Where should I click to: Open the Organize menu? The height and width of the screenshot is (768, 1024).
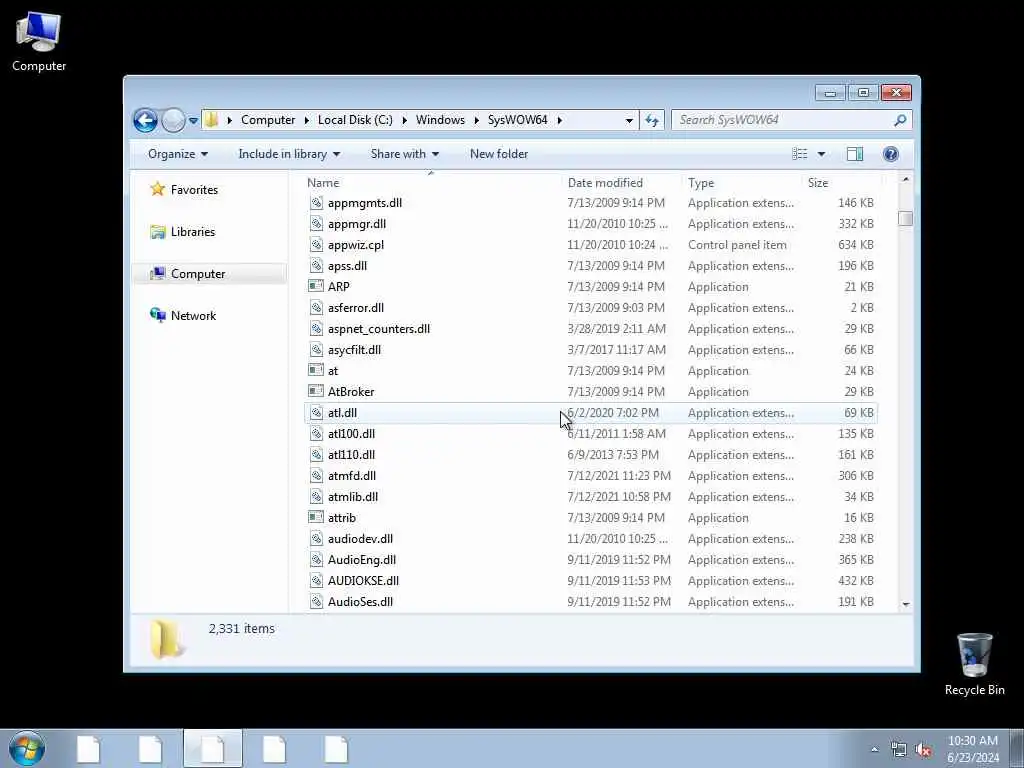(178, 154)
